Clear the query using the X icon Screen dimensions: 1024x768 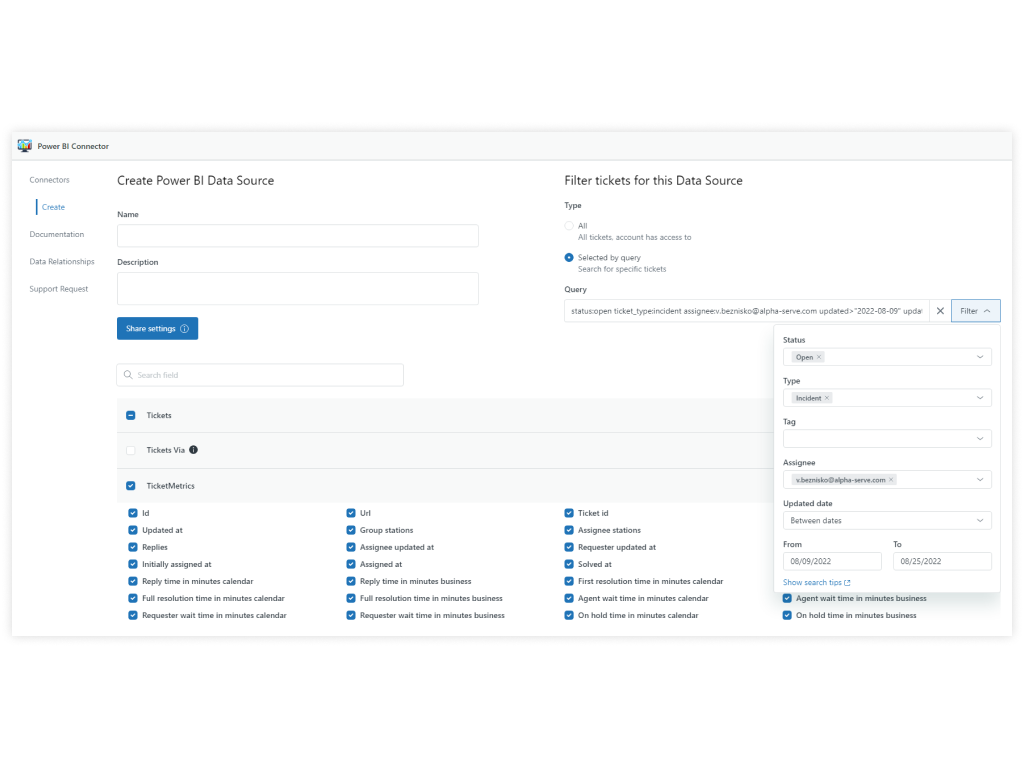pyautogui.click(x=940, y=310)
